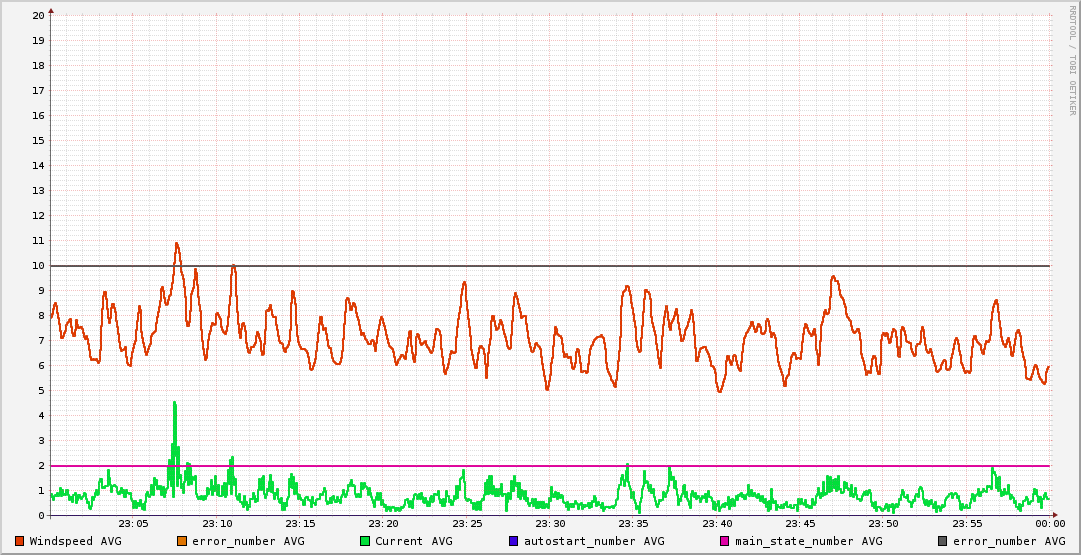Select the Current AVG legend text
Screen dimensions: 1081x555
click(413, 541)
